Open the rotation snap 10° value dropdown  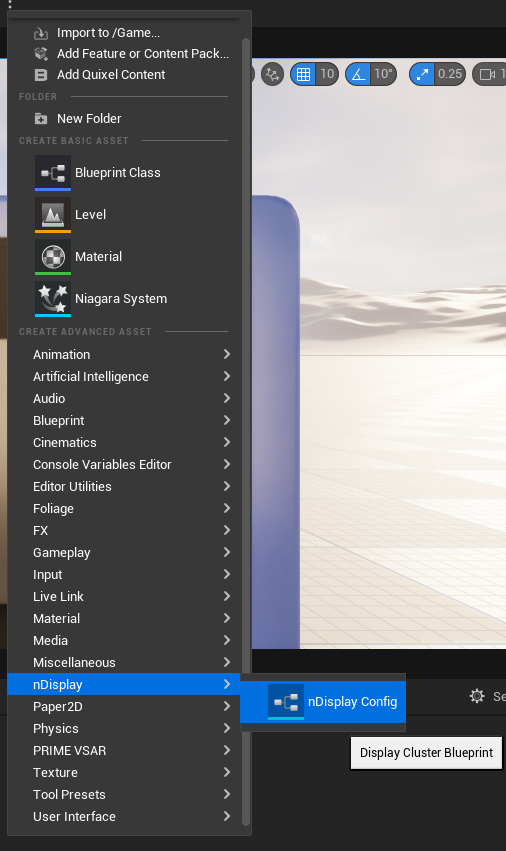pos(383,74)
